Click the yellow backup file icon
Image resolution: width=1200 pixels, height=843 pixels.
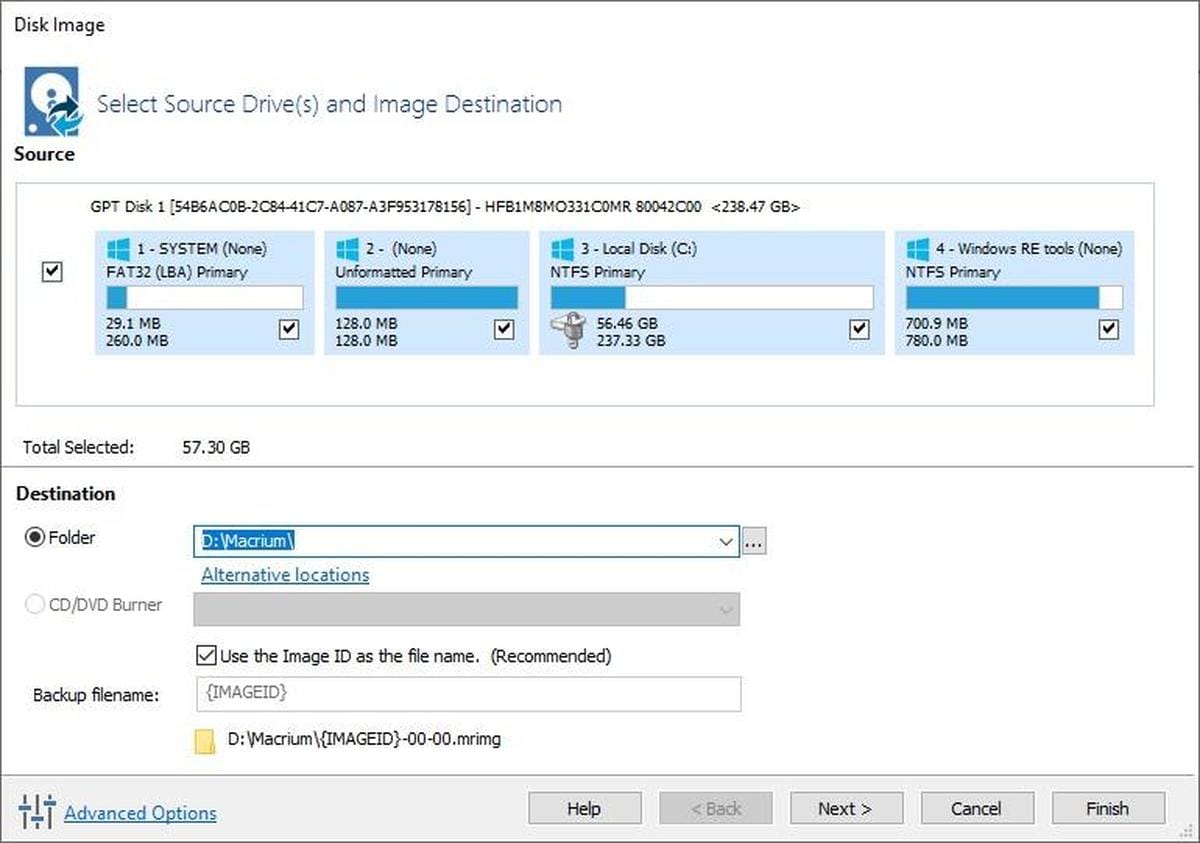pyautogui.click(x=204, y=741)
